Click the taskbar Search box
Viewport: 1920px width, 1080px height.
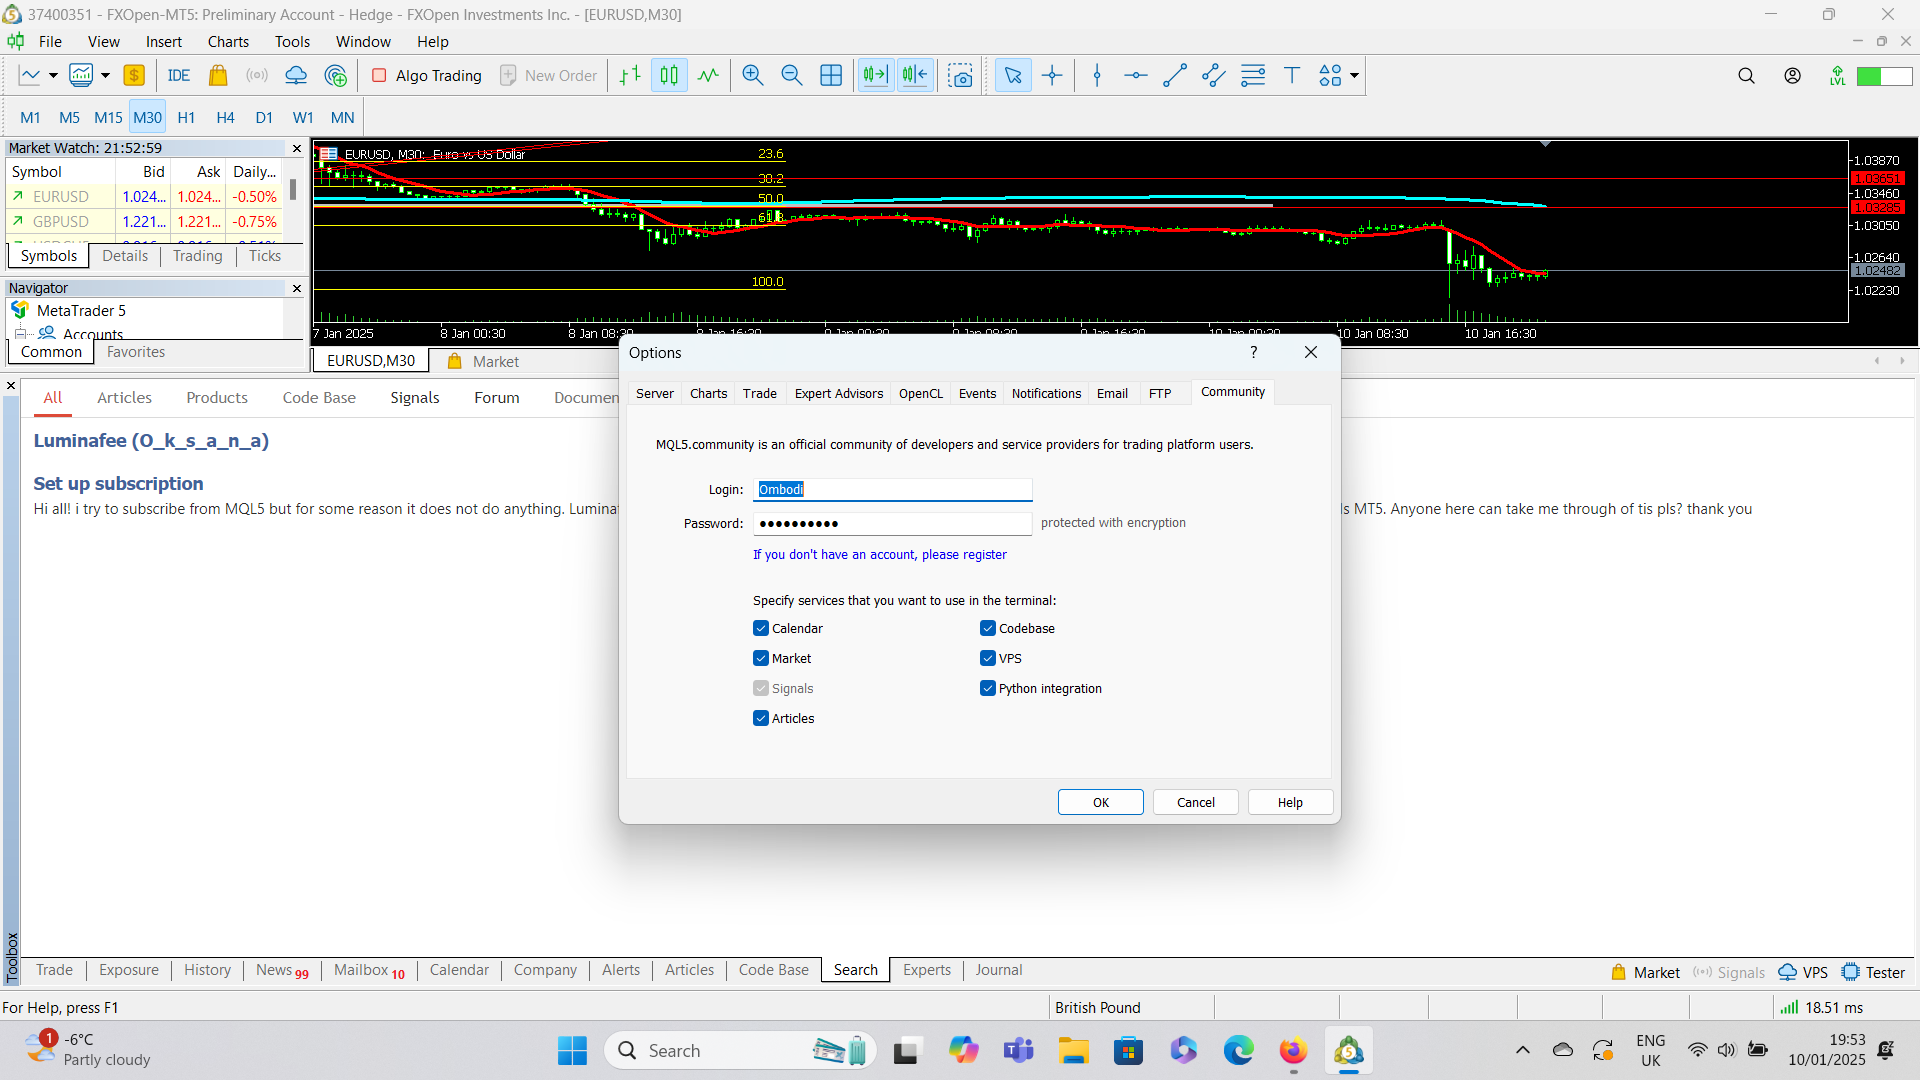pos(740,1050)
